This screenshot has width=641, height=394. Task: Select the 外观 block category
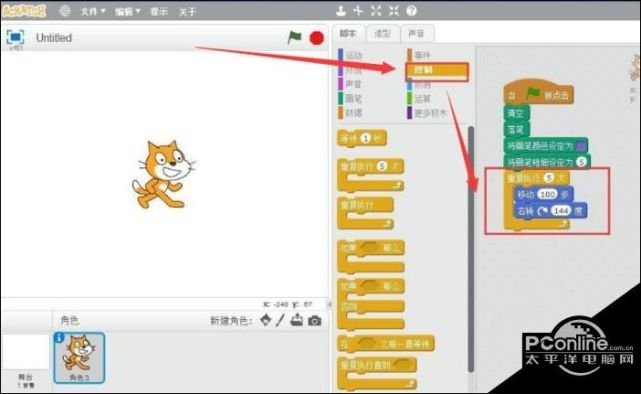(351, 70)
